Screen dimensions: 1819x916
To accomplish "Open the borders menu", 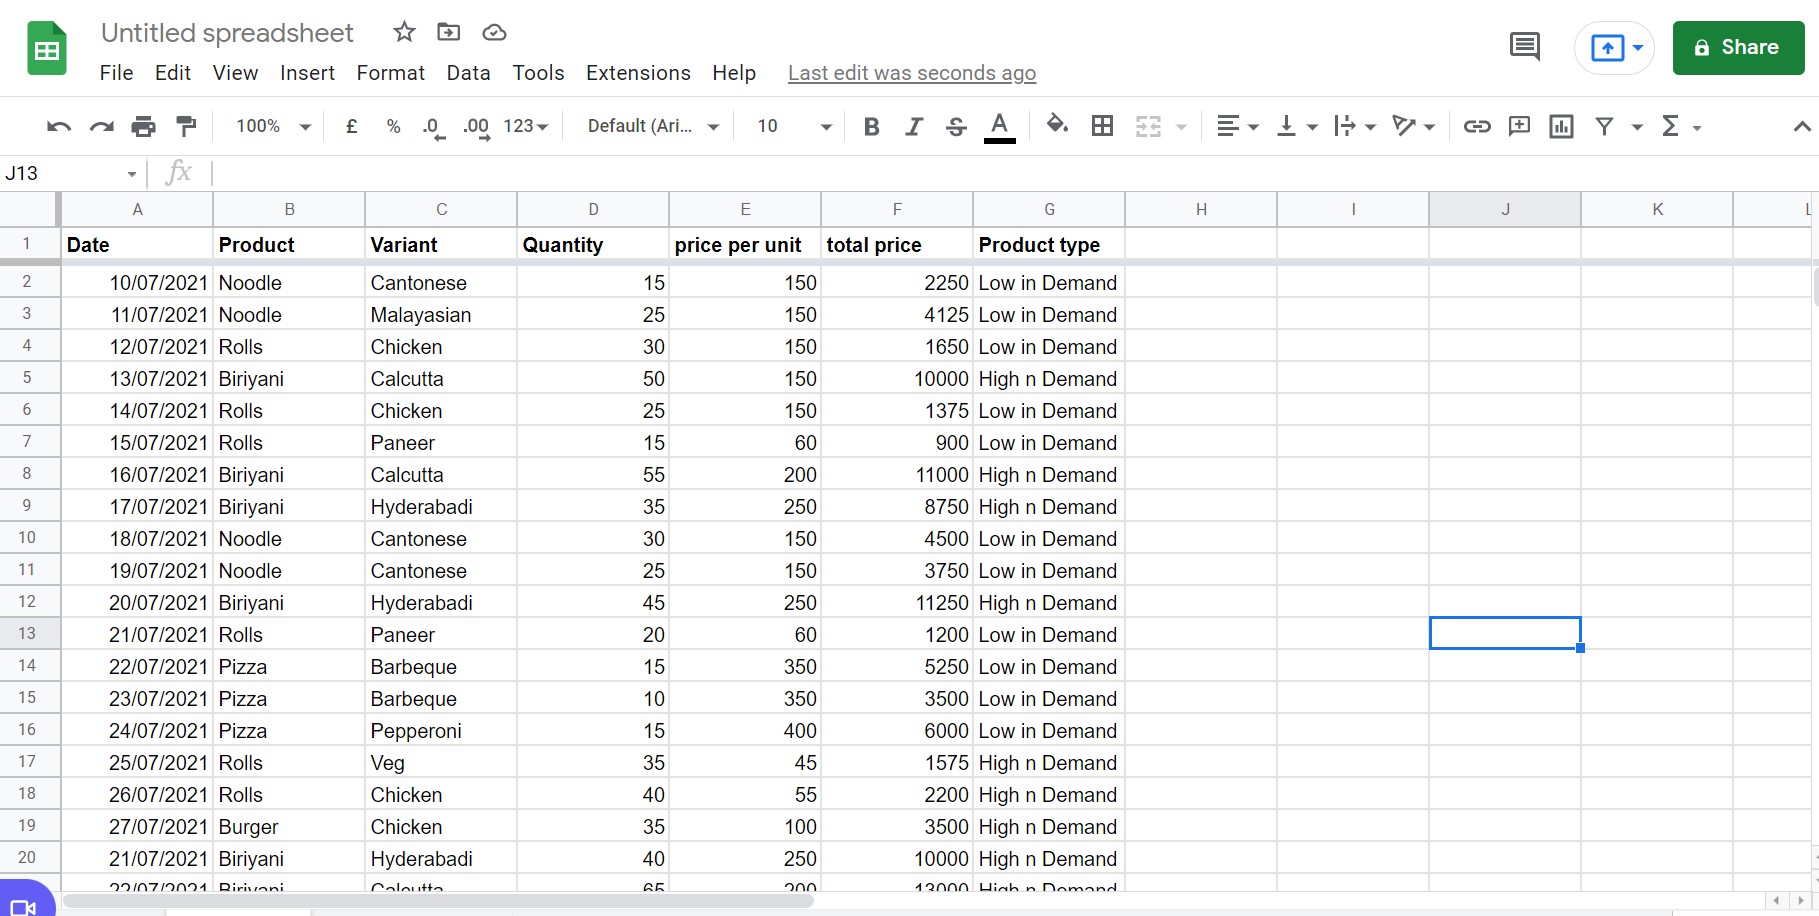I will click(1102, 126).
